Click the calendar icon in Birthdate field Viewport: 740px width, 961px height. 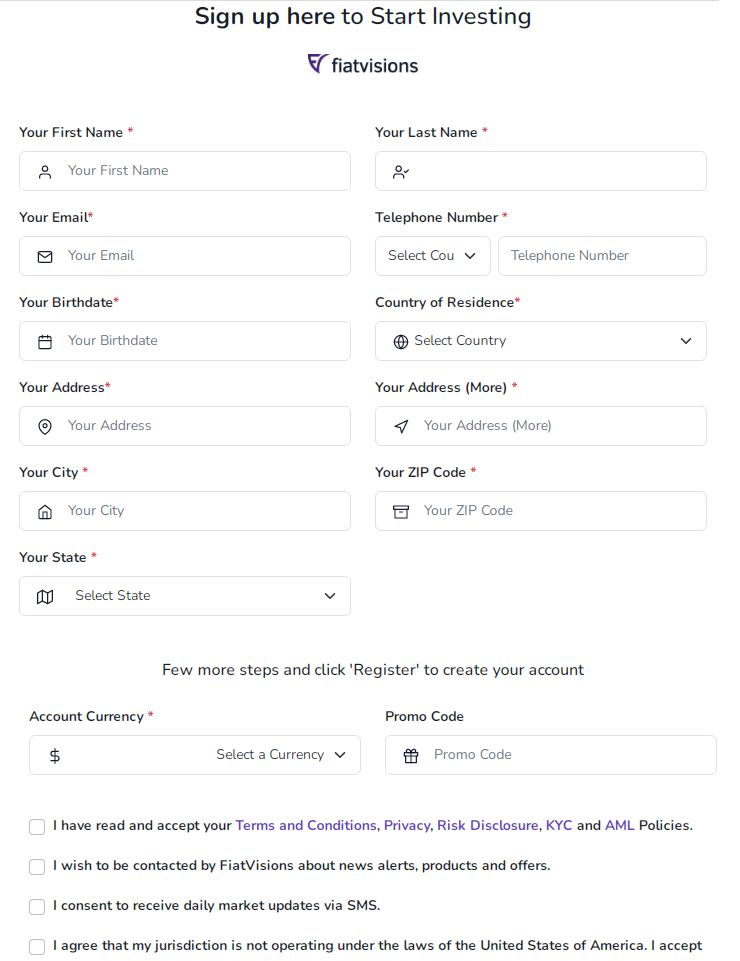coord(45,341)
